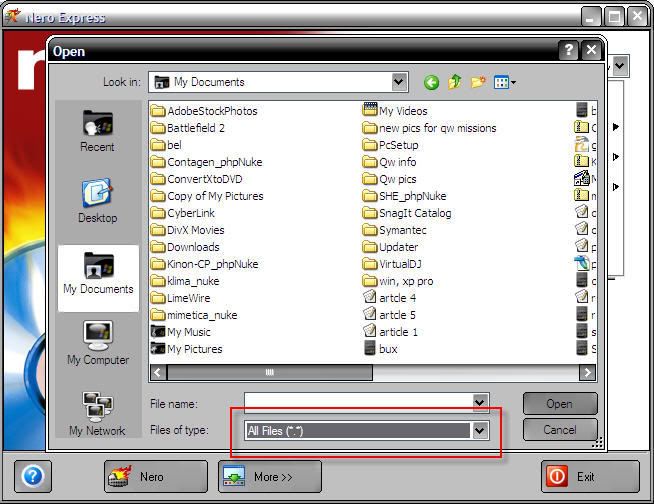Select the klima_nuke folder
This screenshot has width=654, height=504.
(x=185, y=281)
